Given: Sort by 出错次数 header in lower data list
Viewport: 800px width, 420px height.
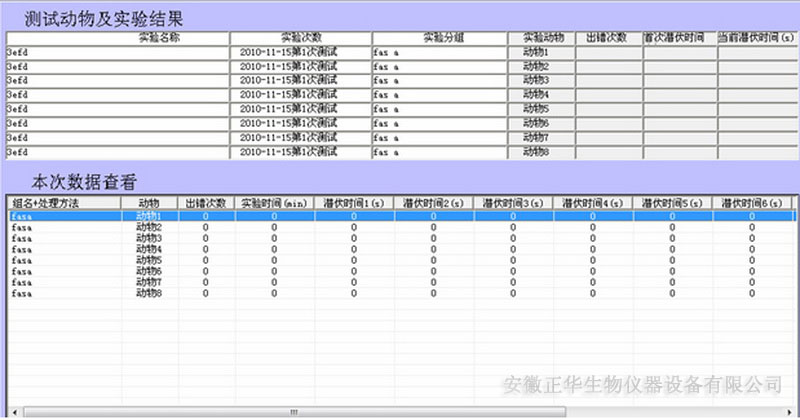Looking at the screenshot, I should (206, 203).
